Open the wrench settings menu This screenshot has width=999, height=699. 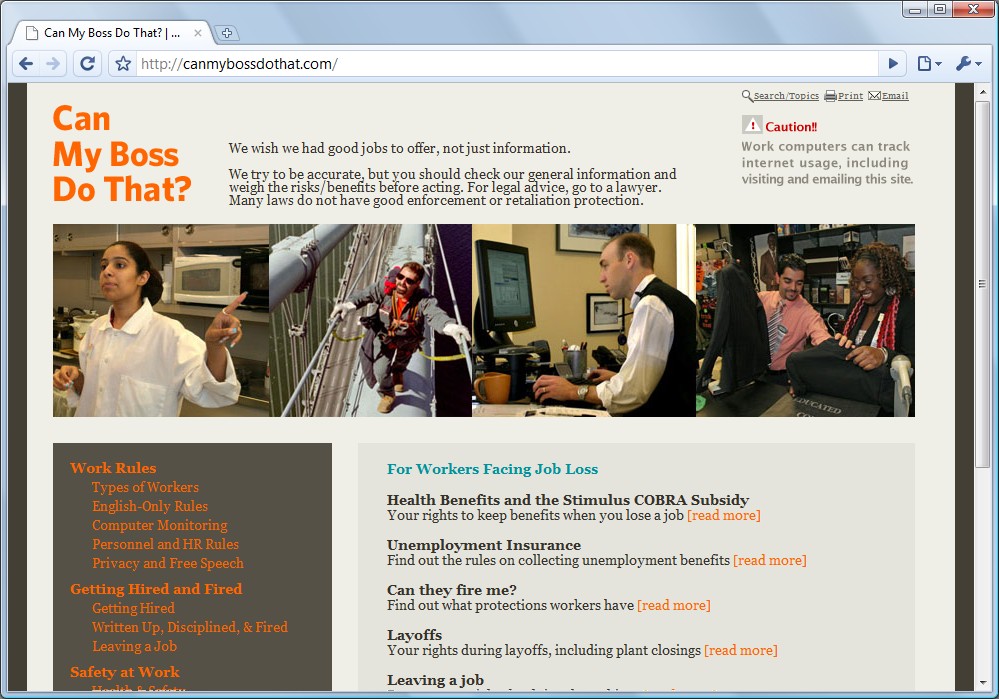tap(968, 64)
